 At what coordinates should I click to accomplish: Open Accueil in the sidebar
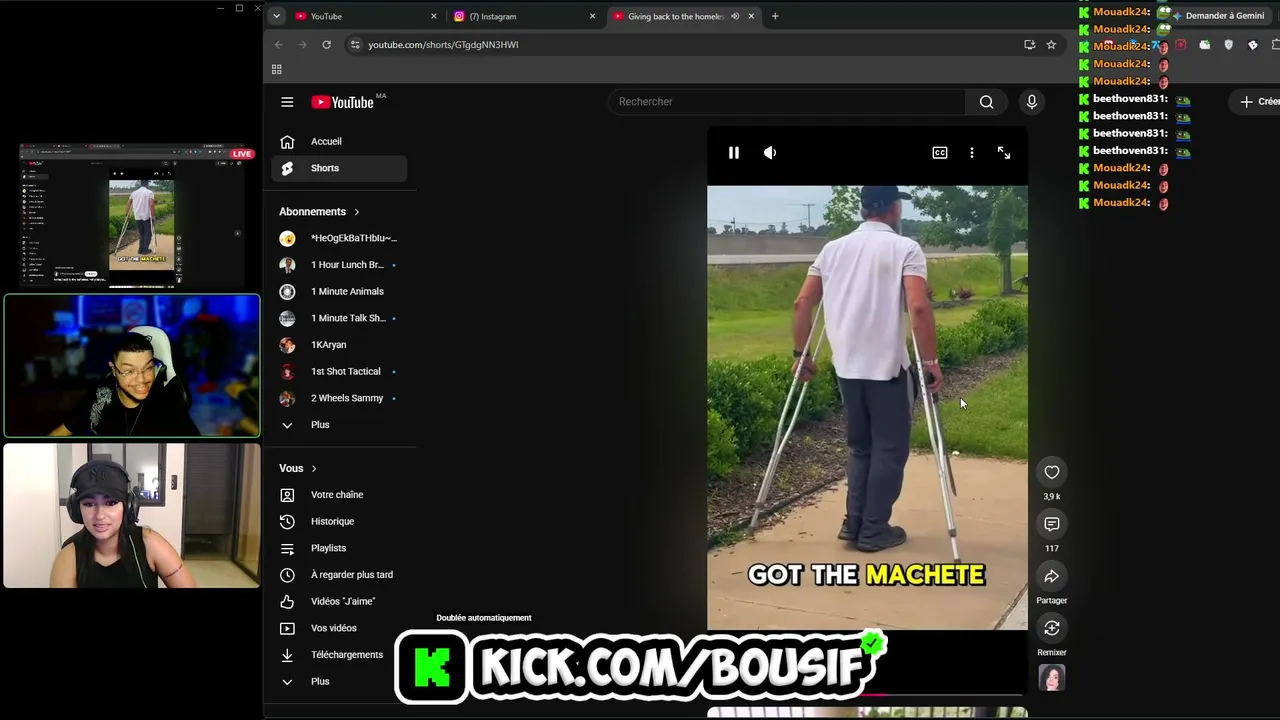coord(339,142)
